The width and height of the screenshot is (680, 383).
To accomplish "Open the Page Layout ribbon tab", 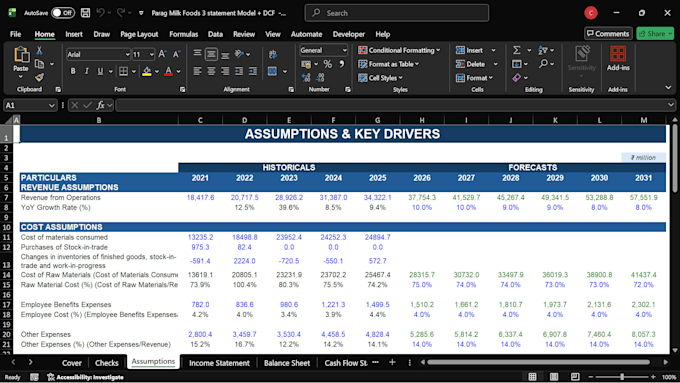I will point(139,34).
